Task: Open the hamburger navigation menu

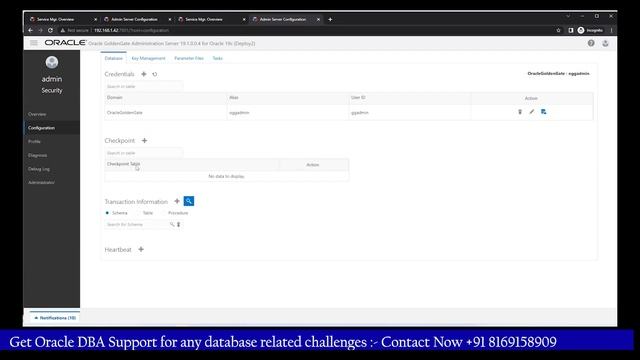Action: pos(33,43)
